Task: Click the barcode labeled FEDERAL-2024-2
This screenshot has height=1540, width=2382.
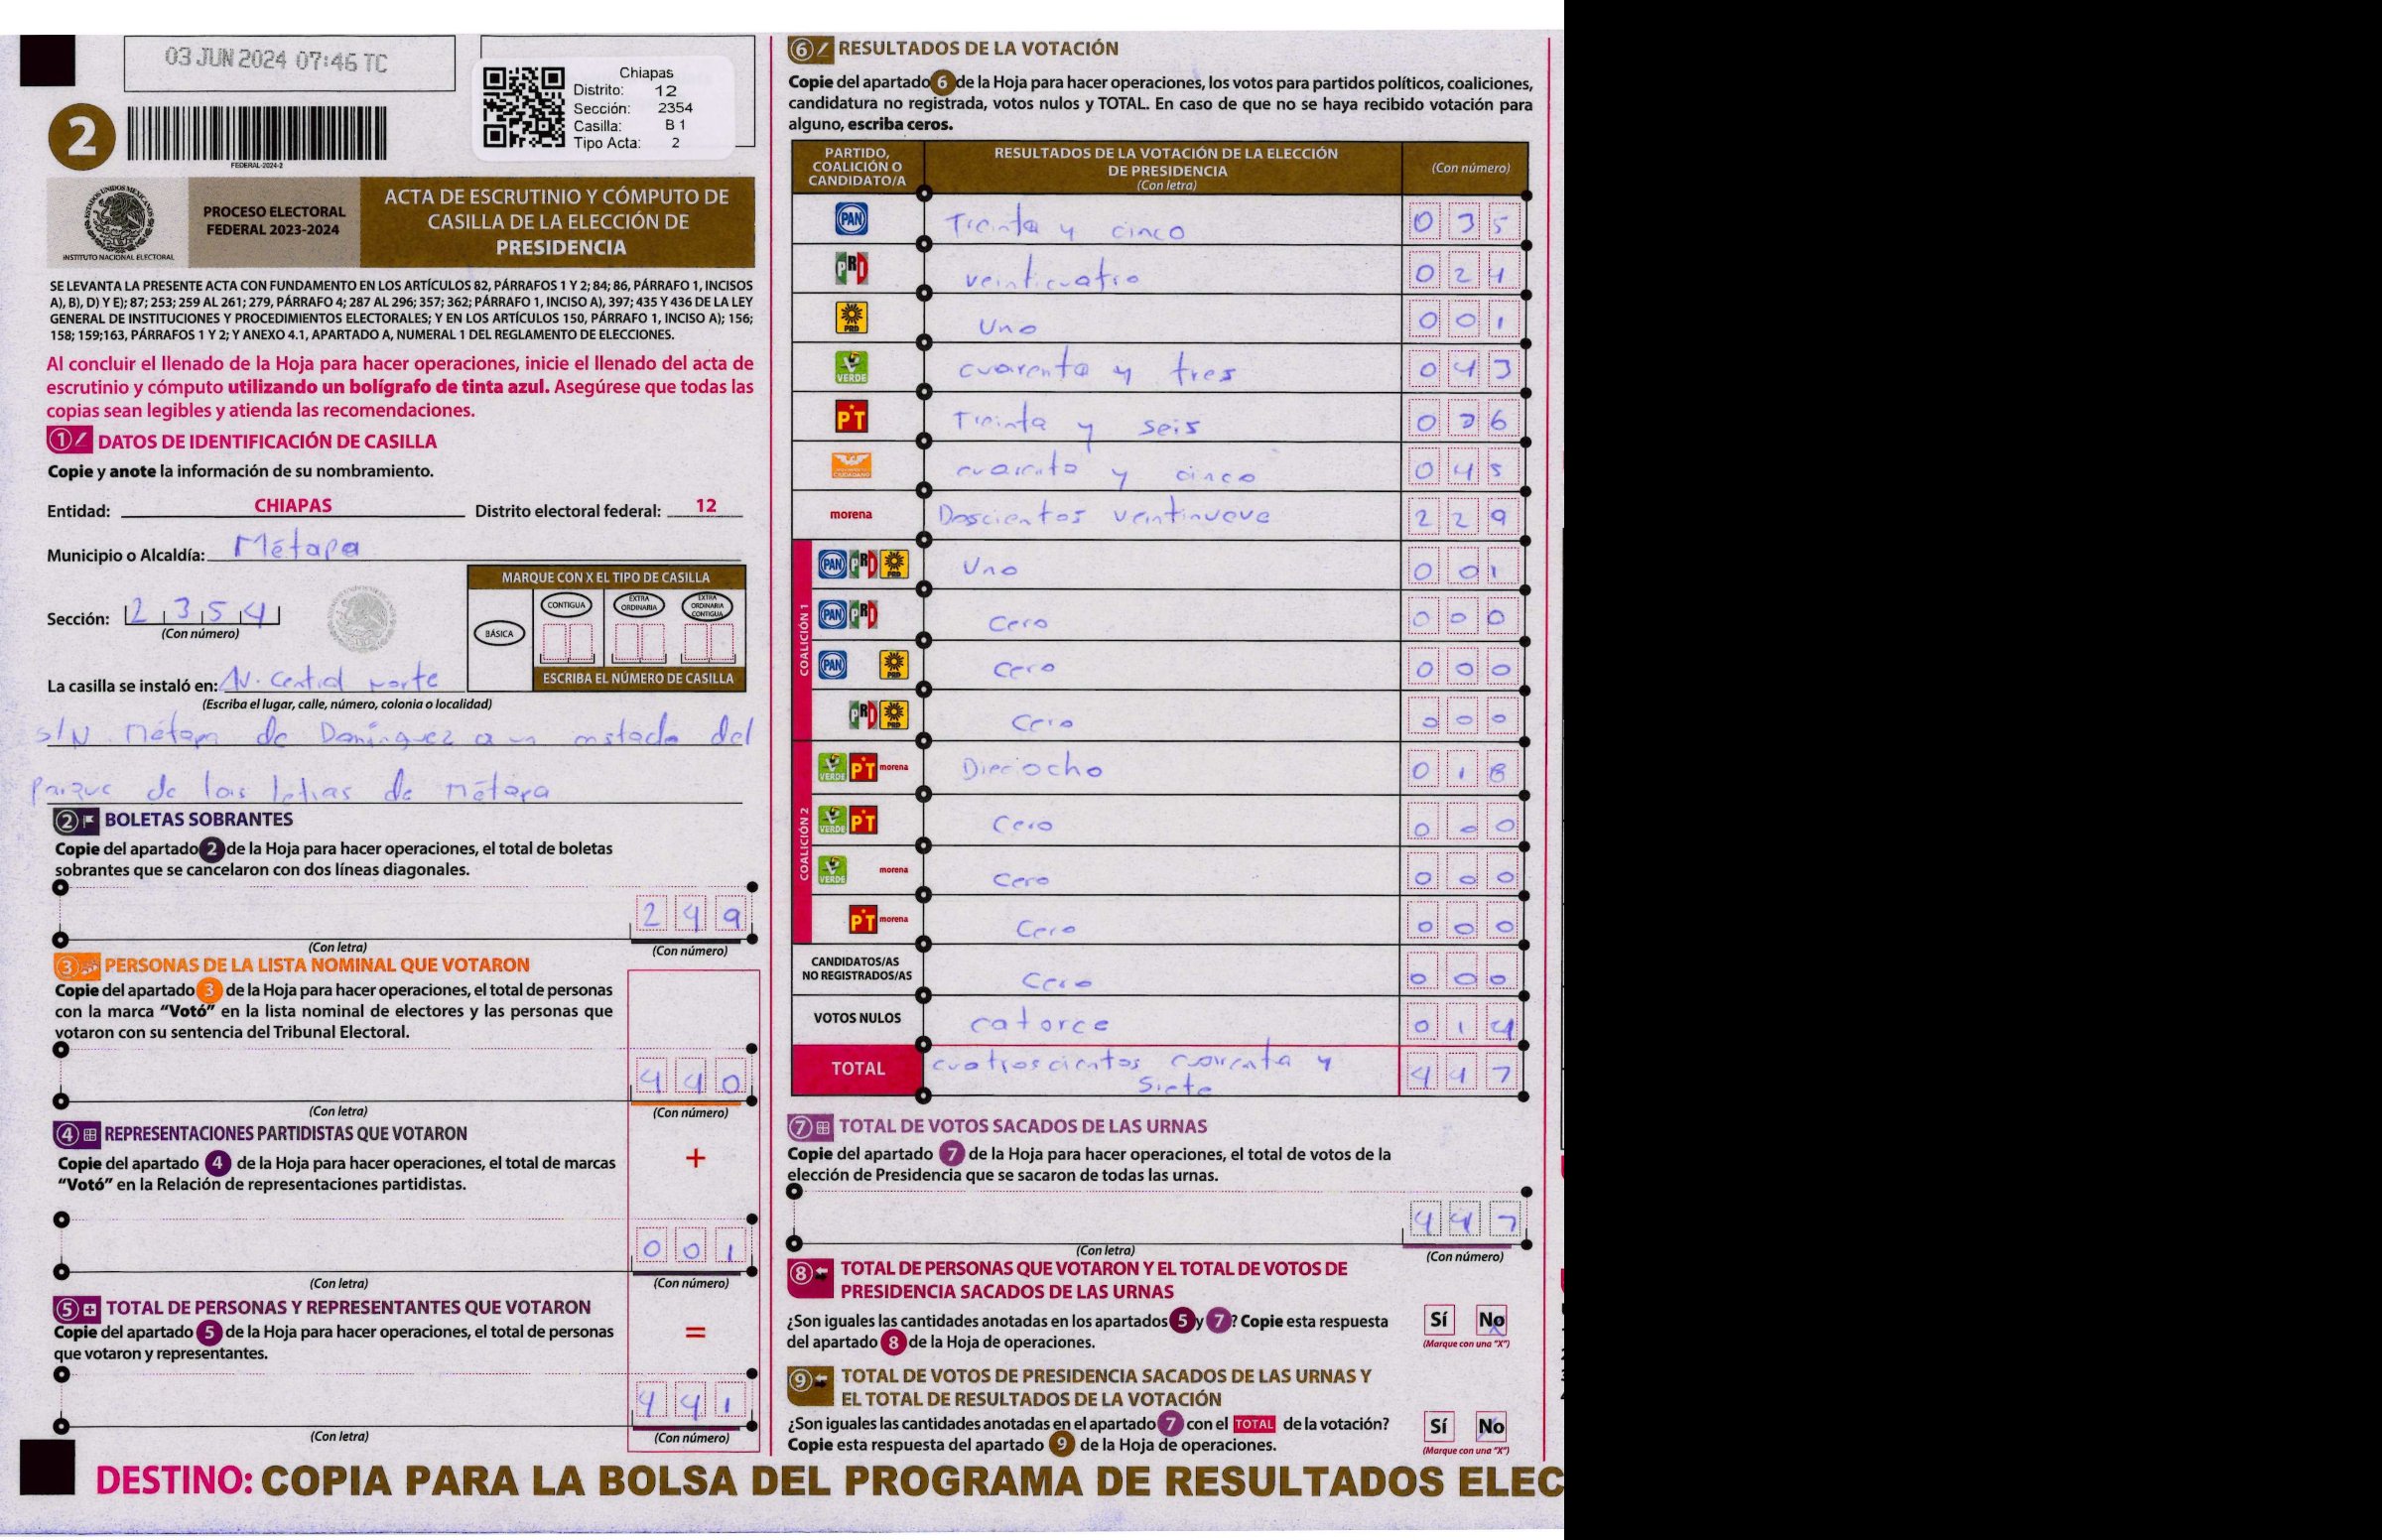Action: [x=257, y=133]
